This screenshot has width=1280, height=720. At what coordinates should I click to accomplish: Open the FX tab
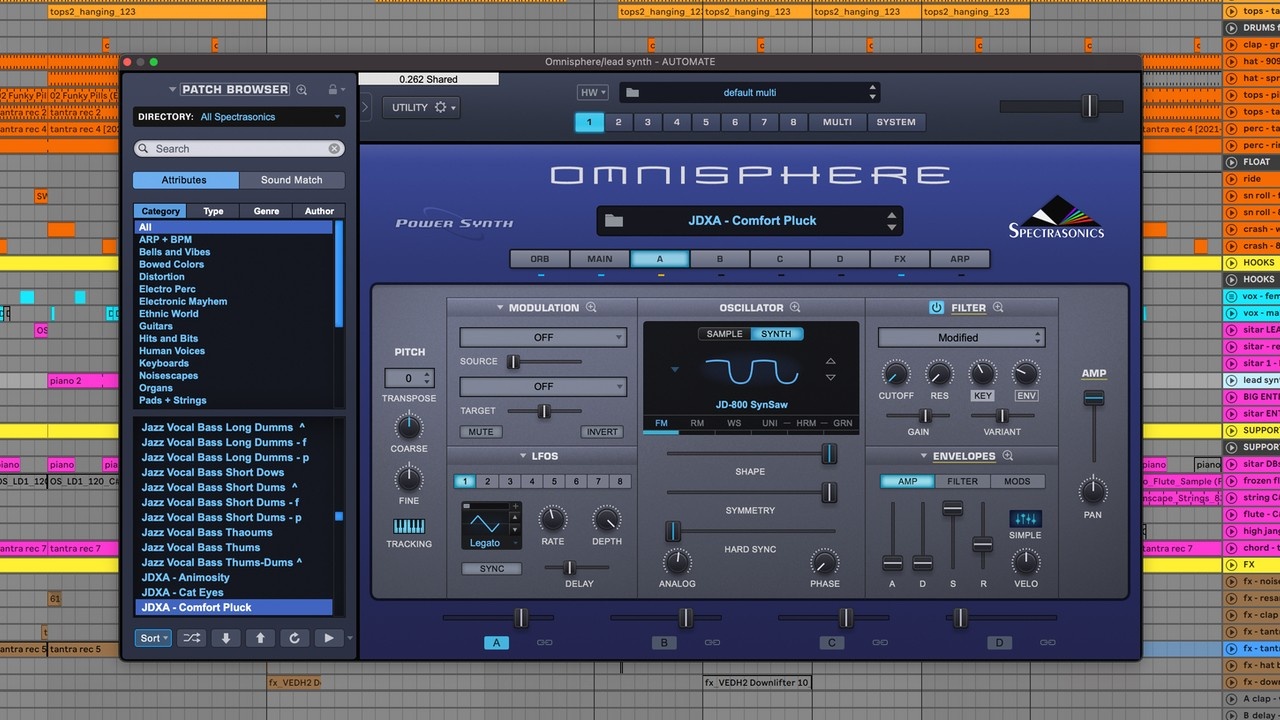[x=900, y=259]
